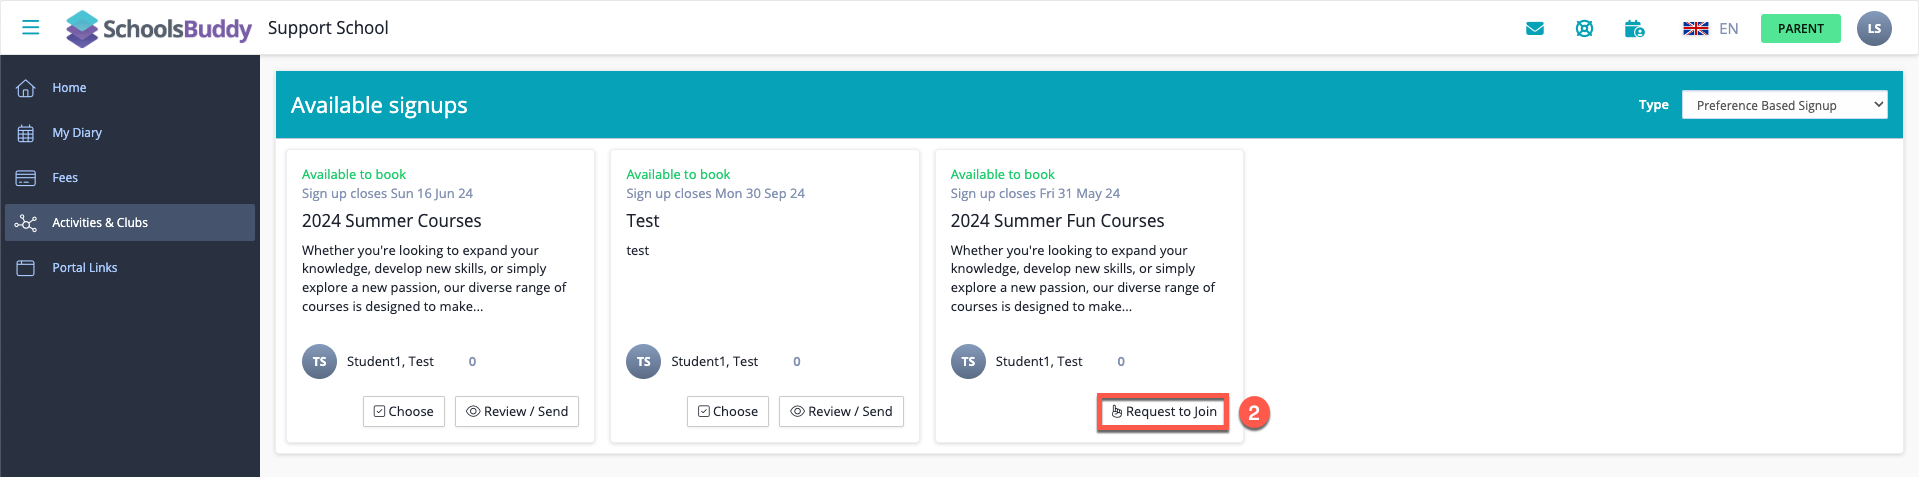Viewport: 1919px width, 477px height.
Task: Open the hamburger navigation menu
Action: coord(31,28)
